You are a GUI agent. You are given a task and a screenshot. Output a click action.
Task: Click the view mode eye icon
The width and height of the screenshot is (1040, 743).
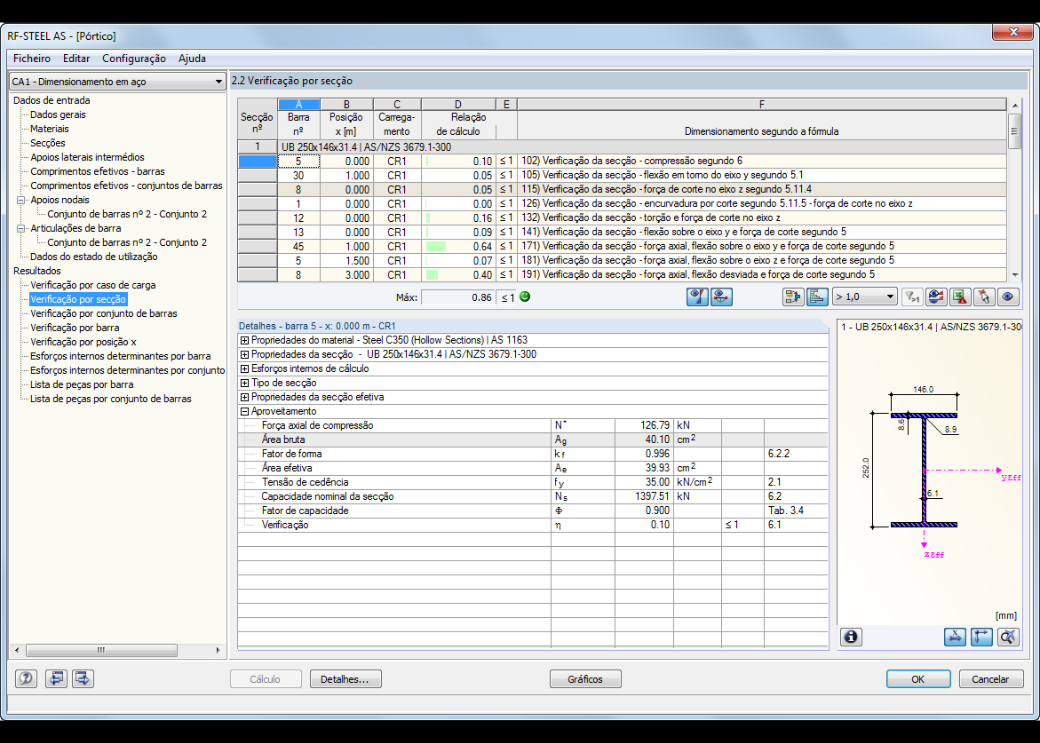pyautogui.click(x=1008, y=297)
